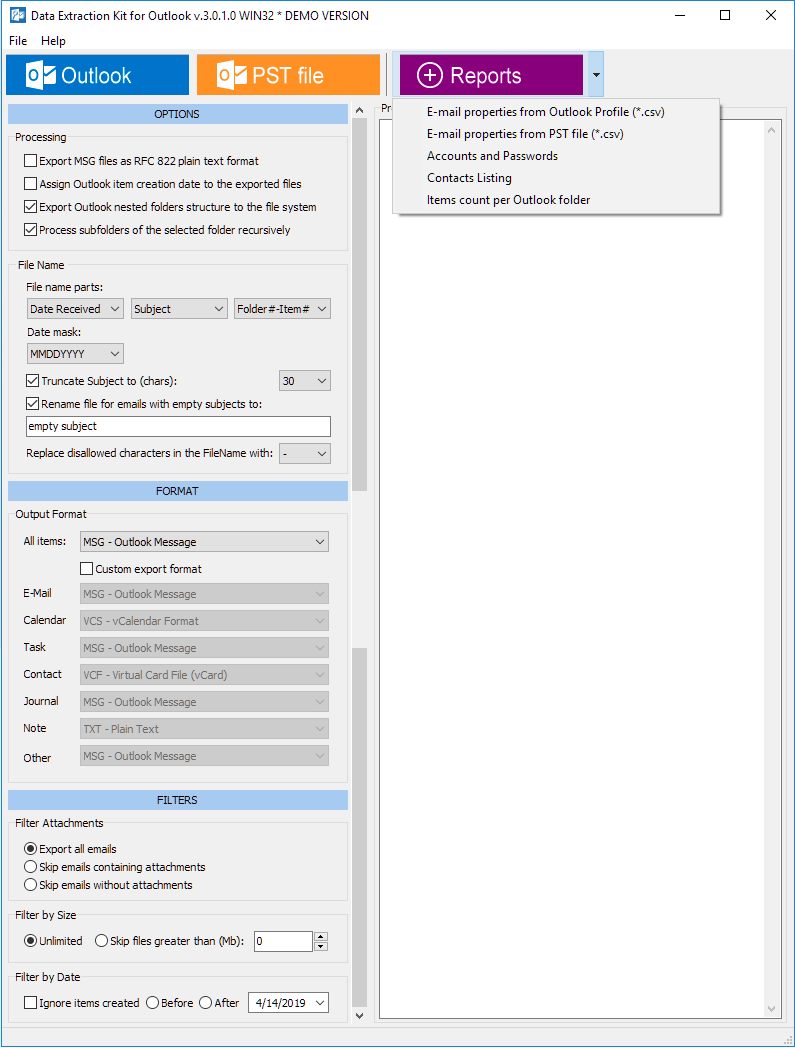The image size is (795, 1048).
Task: Click the app icon in title bar
Action: point(18,15)
